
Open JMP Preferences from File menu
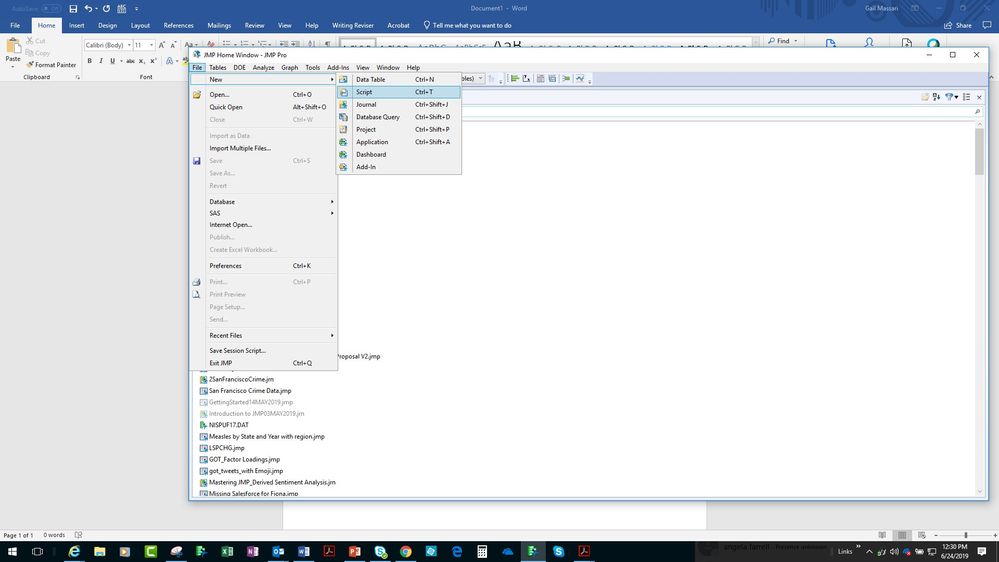(x=263, y=266)
